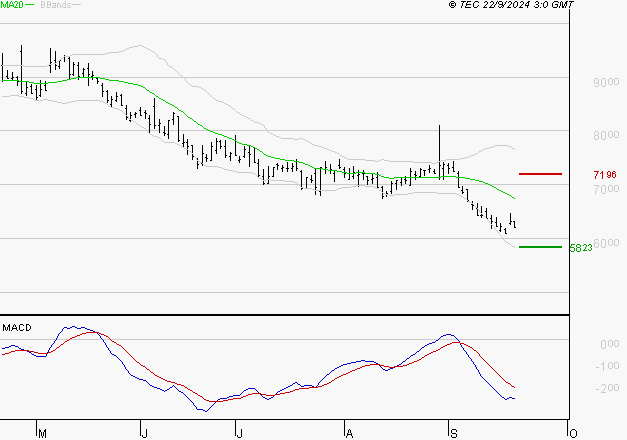Click the MACD panel title

(x=17, y=328)
